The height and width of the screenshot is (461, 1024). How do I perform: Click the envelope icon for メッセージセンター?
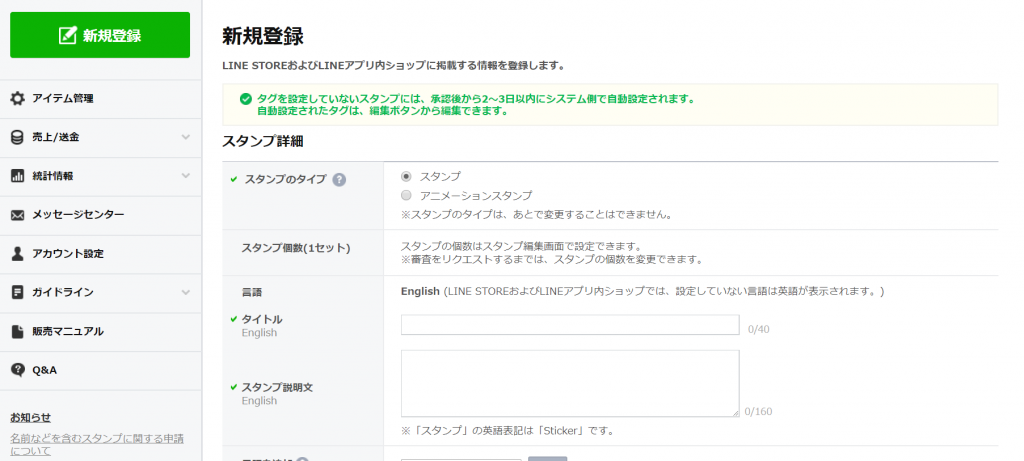click(17, 215)
